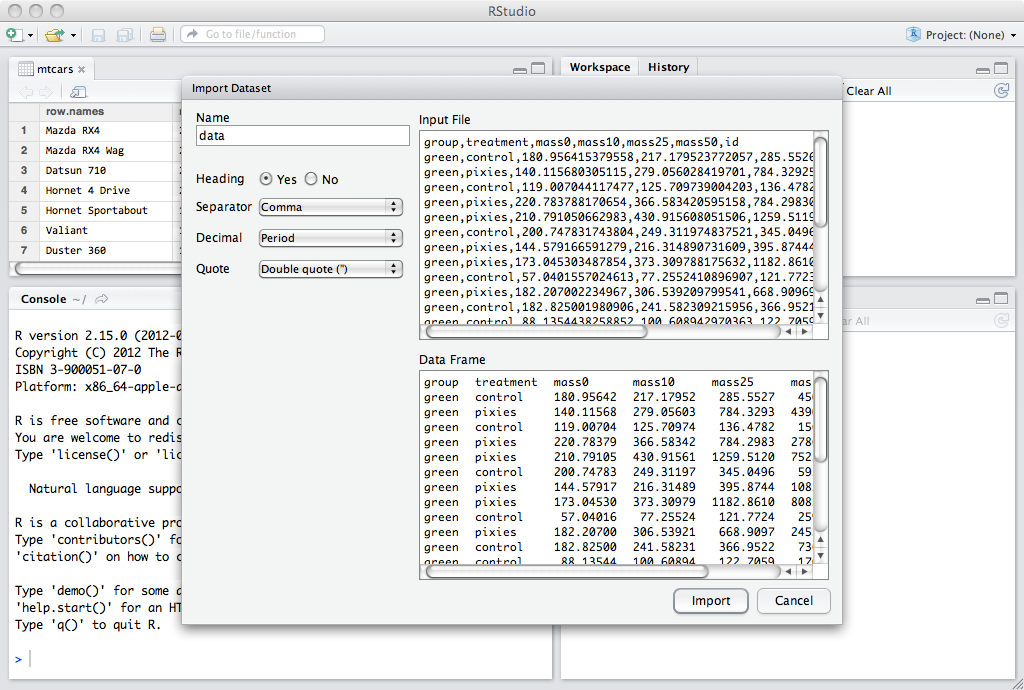Open the Decimal dropdown

tap(330, 238)
